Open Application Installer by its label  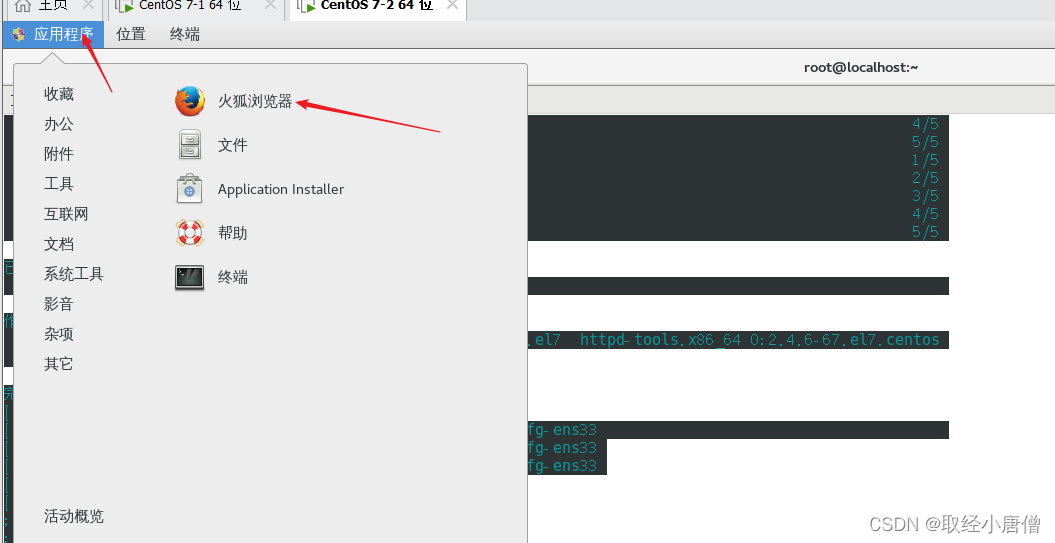click(281, 189)
